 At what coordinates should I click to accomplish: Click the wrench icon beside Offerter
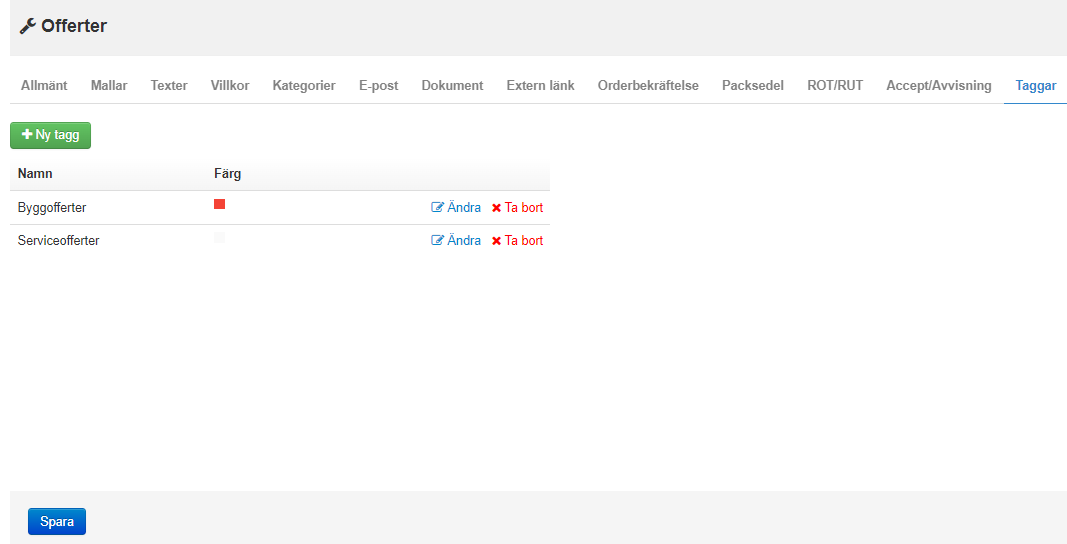click(x=27, y=27)
